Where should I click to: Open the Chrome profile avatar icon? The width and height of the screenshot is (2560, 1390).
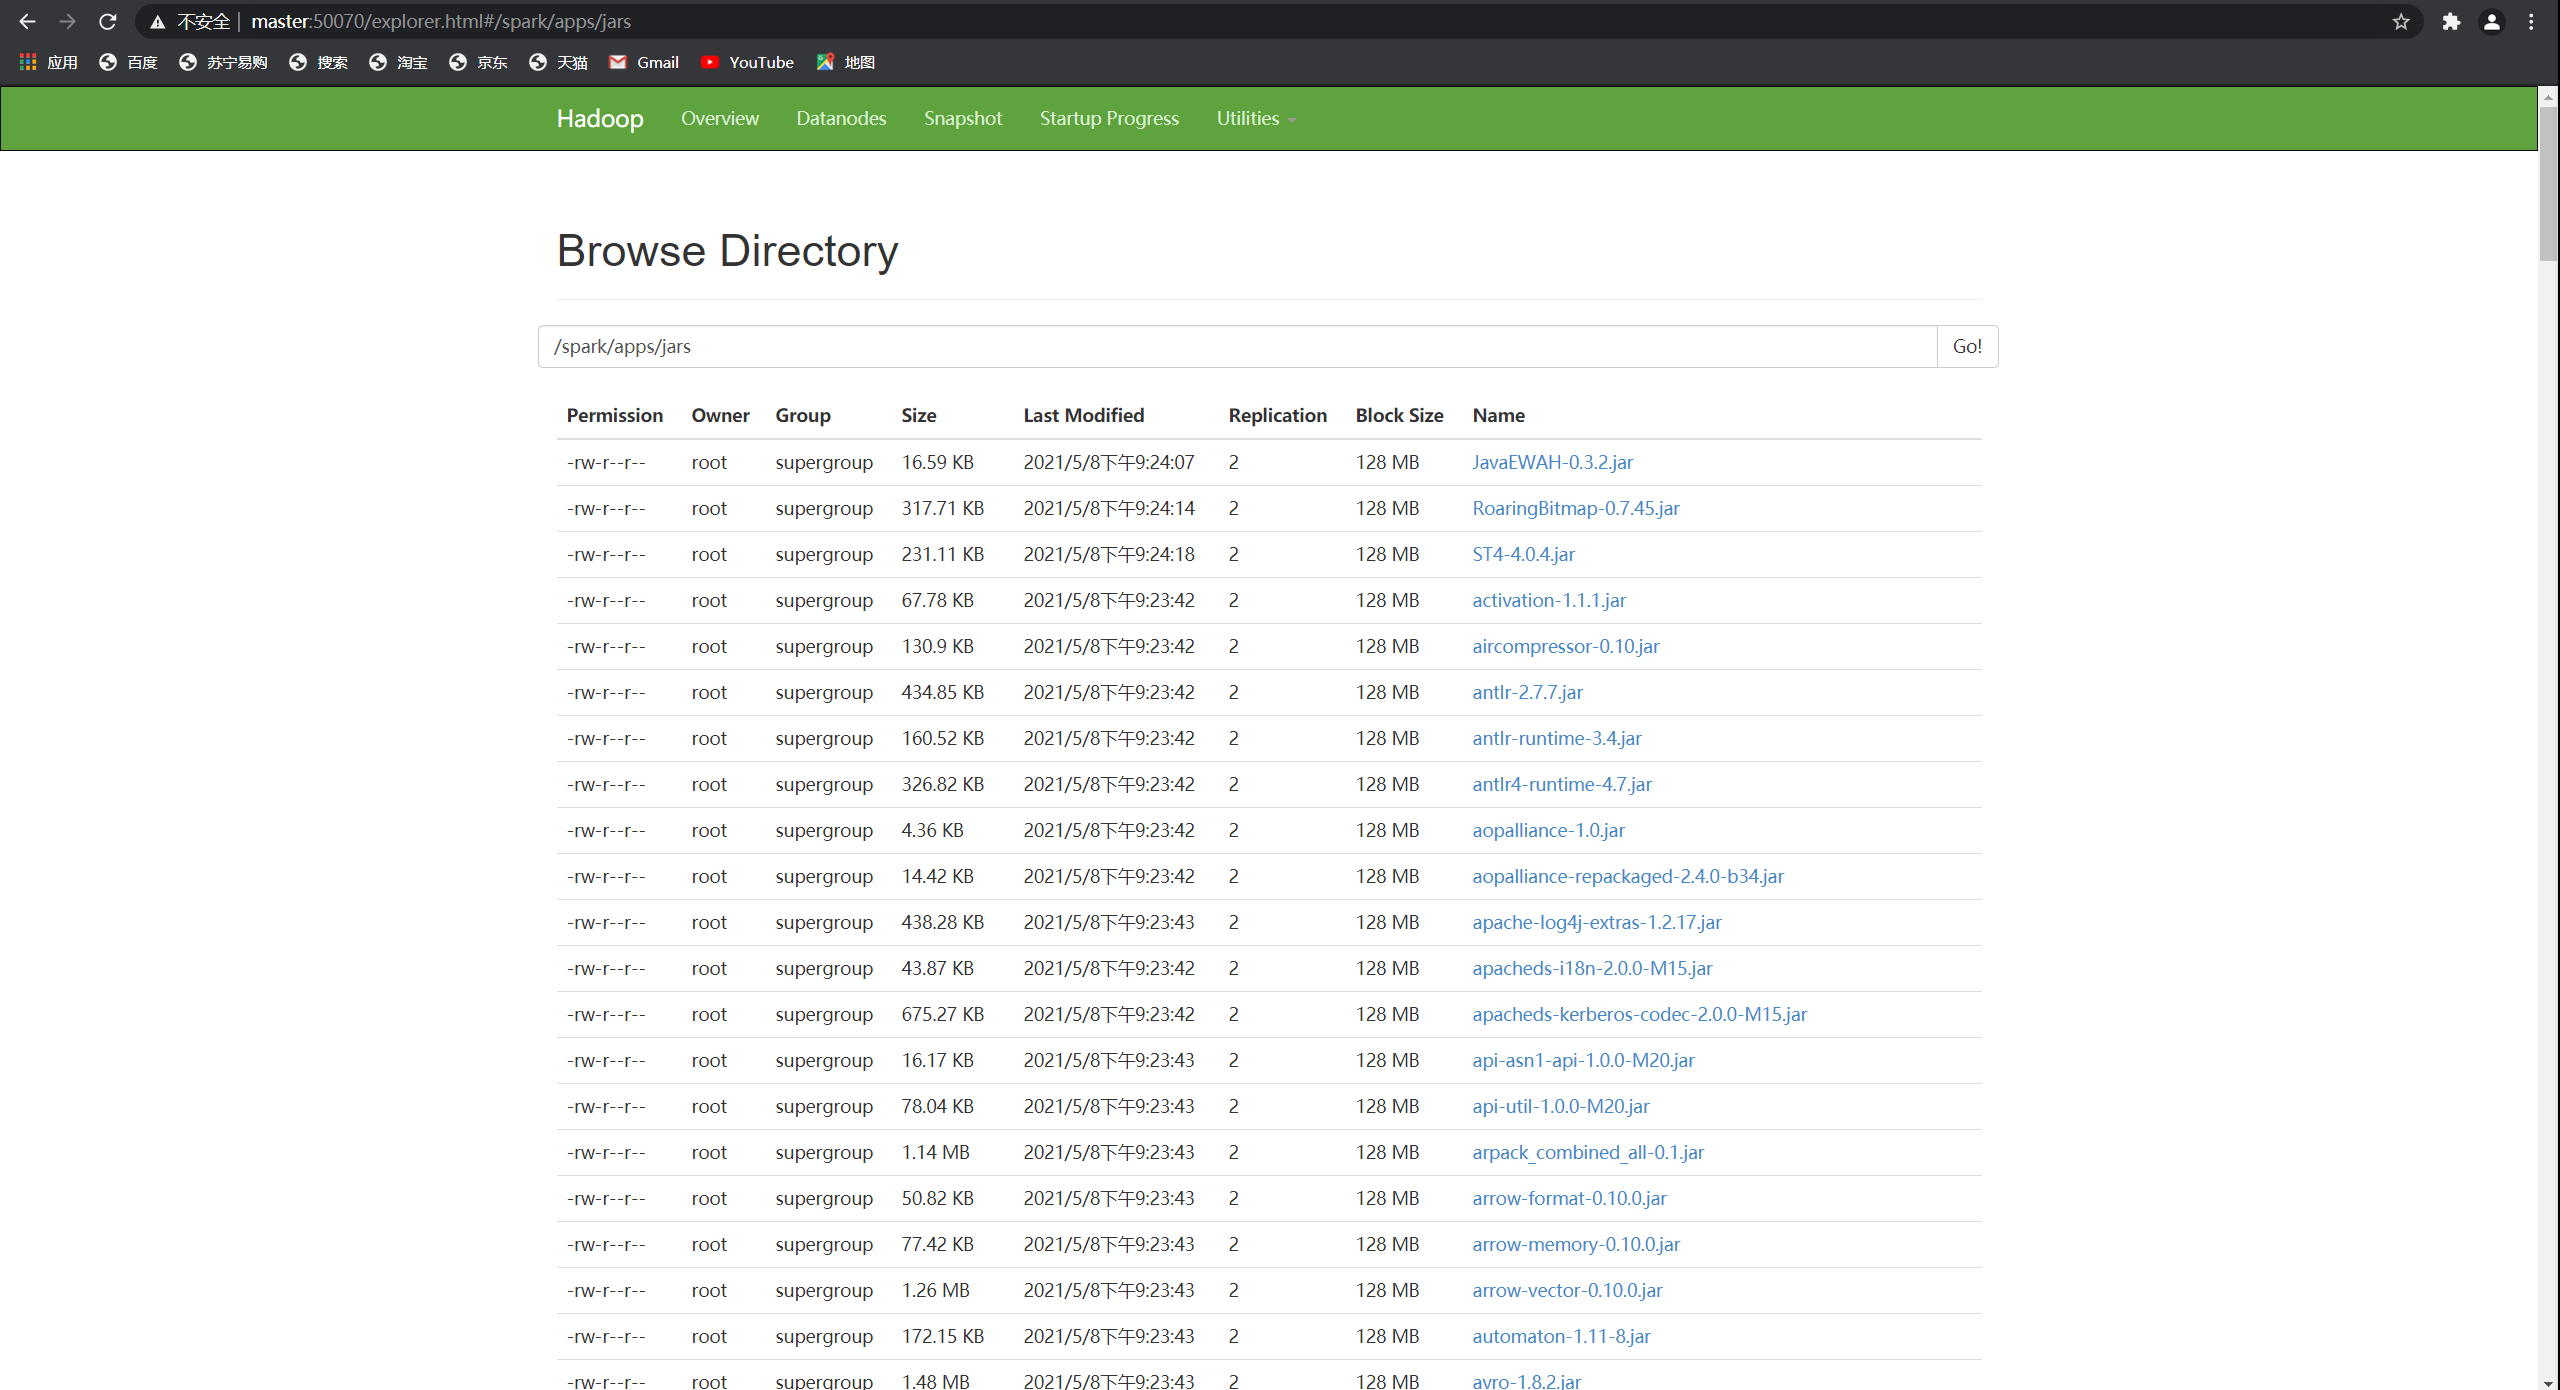click(x=2492, y=21)
